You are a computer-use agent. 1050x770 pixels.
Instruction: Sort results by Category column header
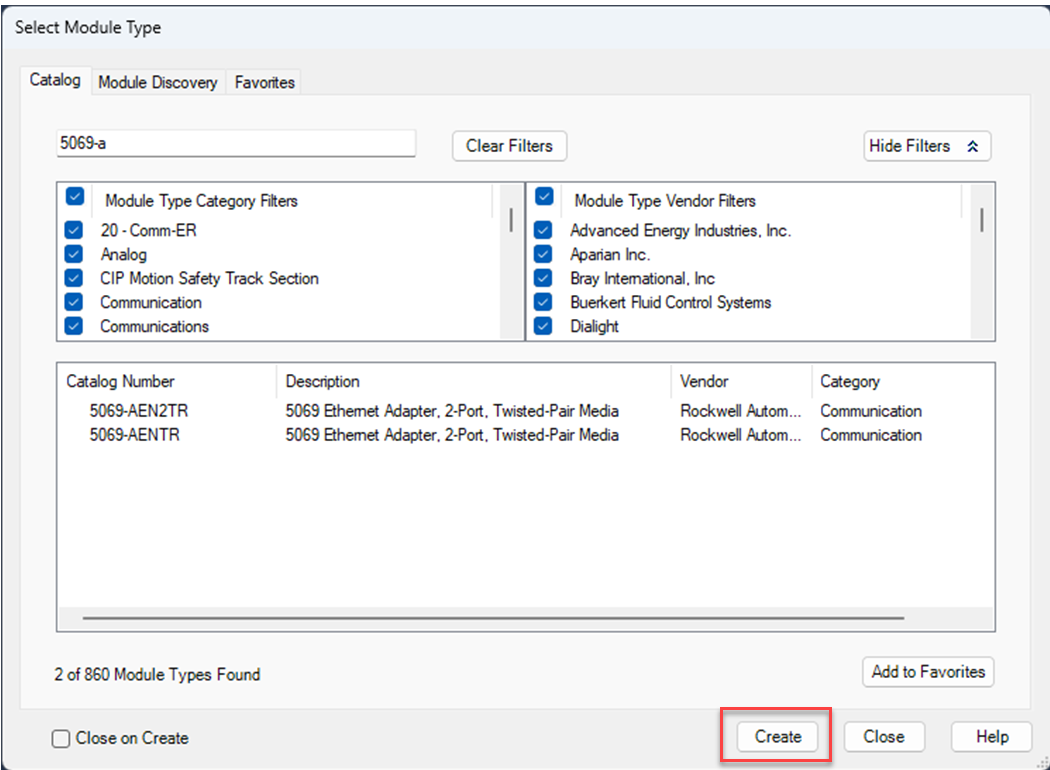click(x=902, y=382)
